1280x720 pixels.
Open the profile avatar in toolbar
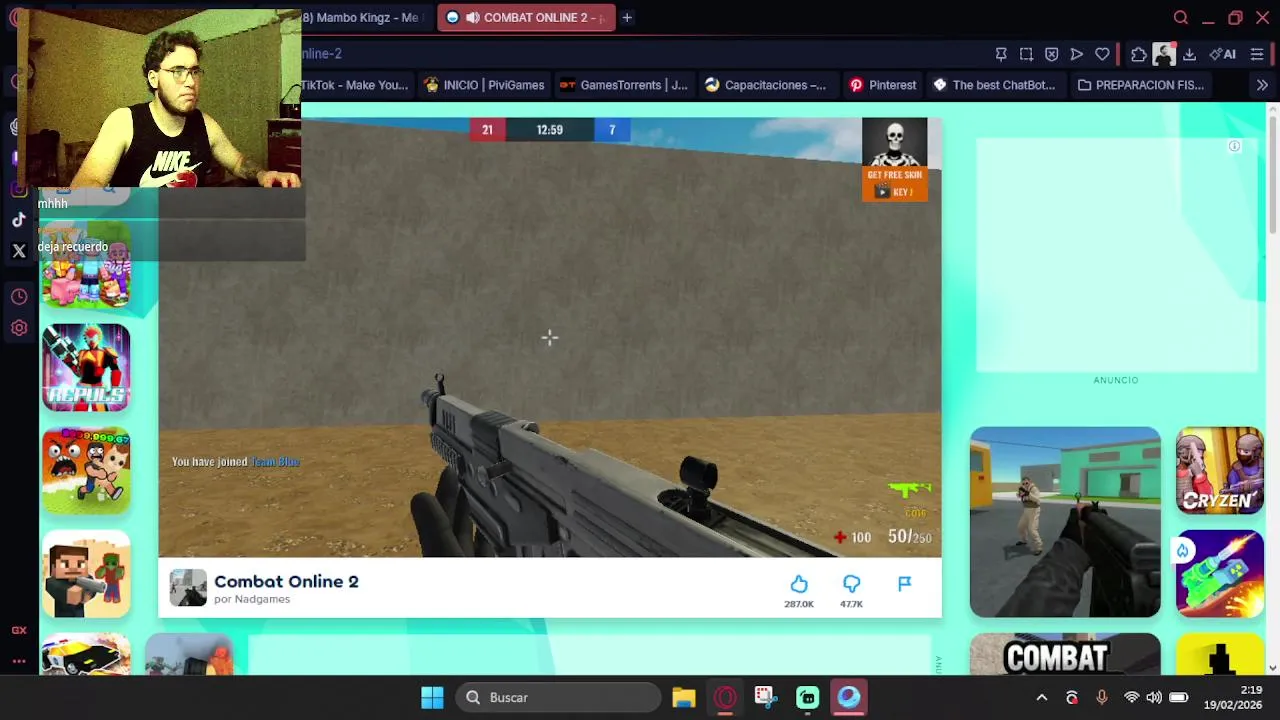pos(1163,54)
